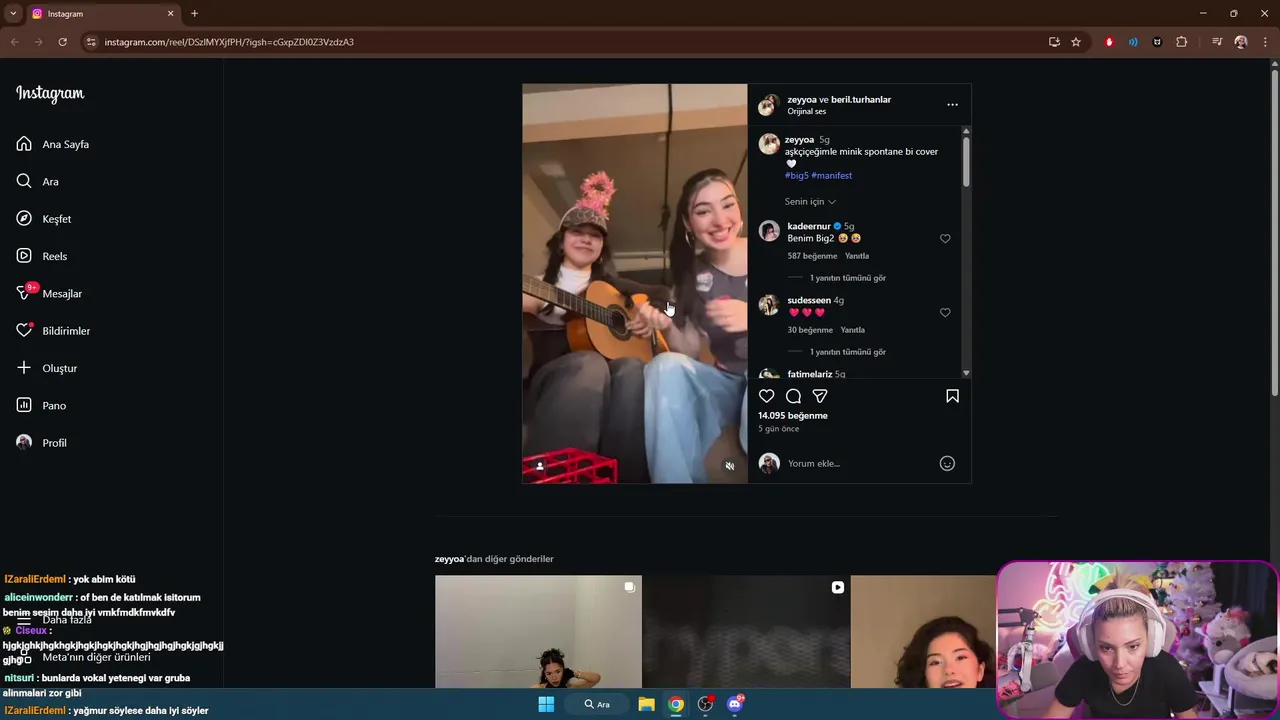
Task: Toggle reel video mute icon
Action: click(x=730, y=466)
